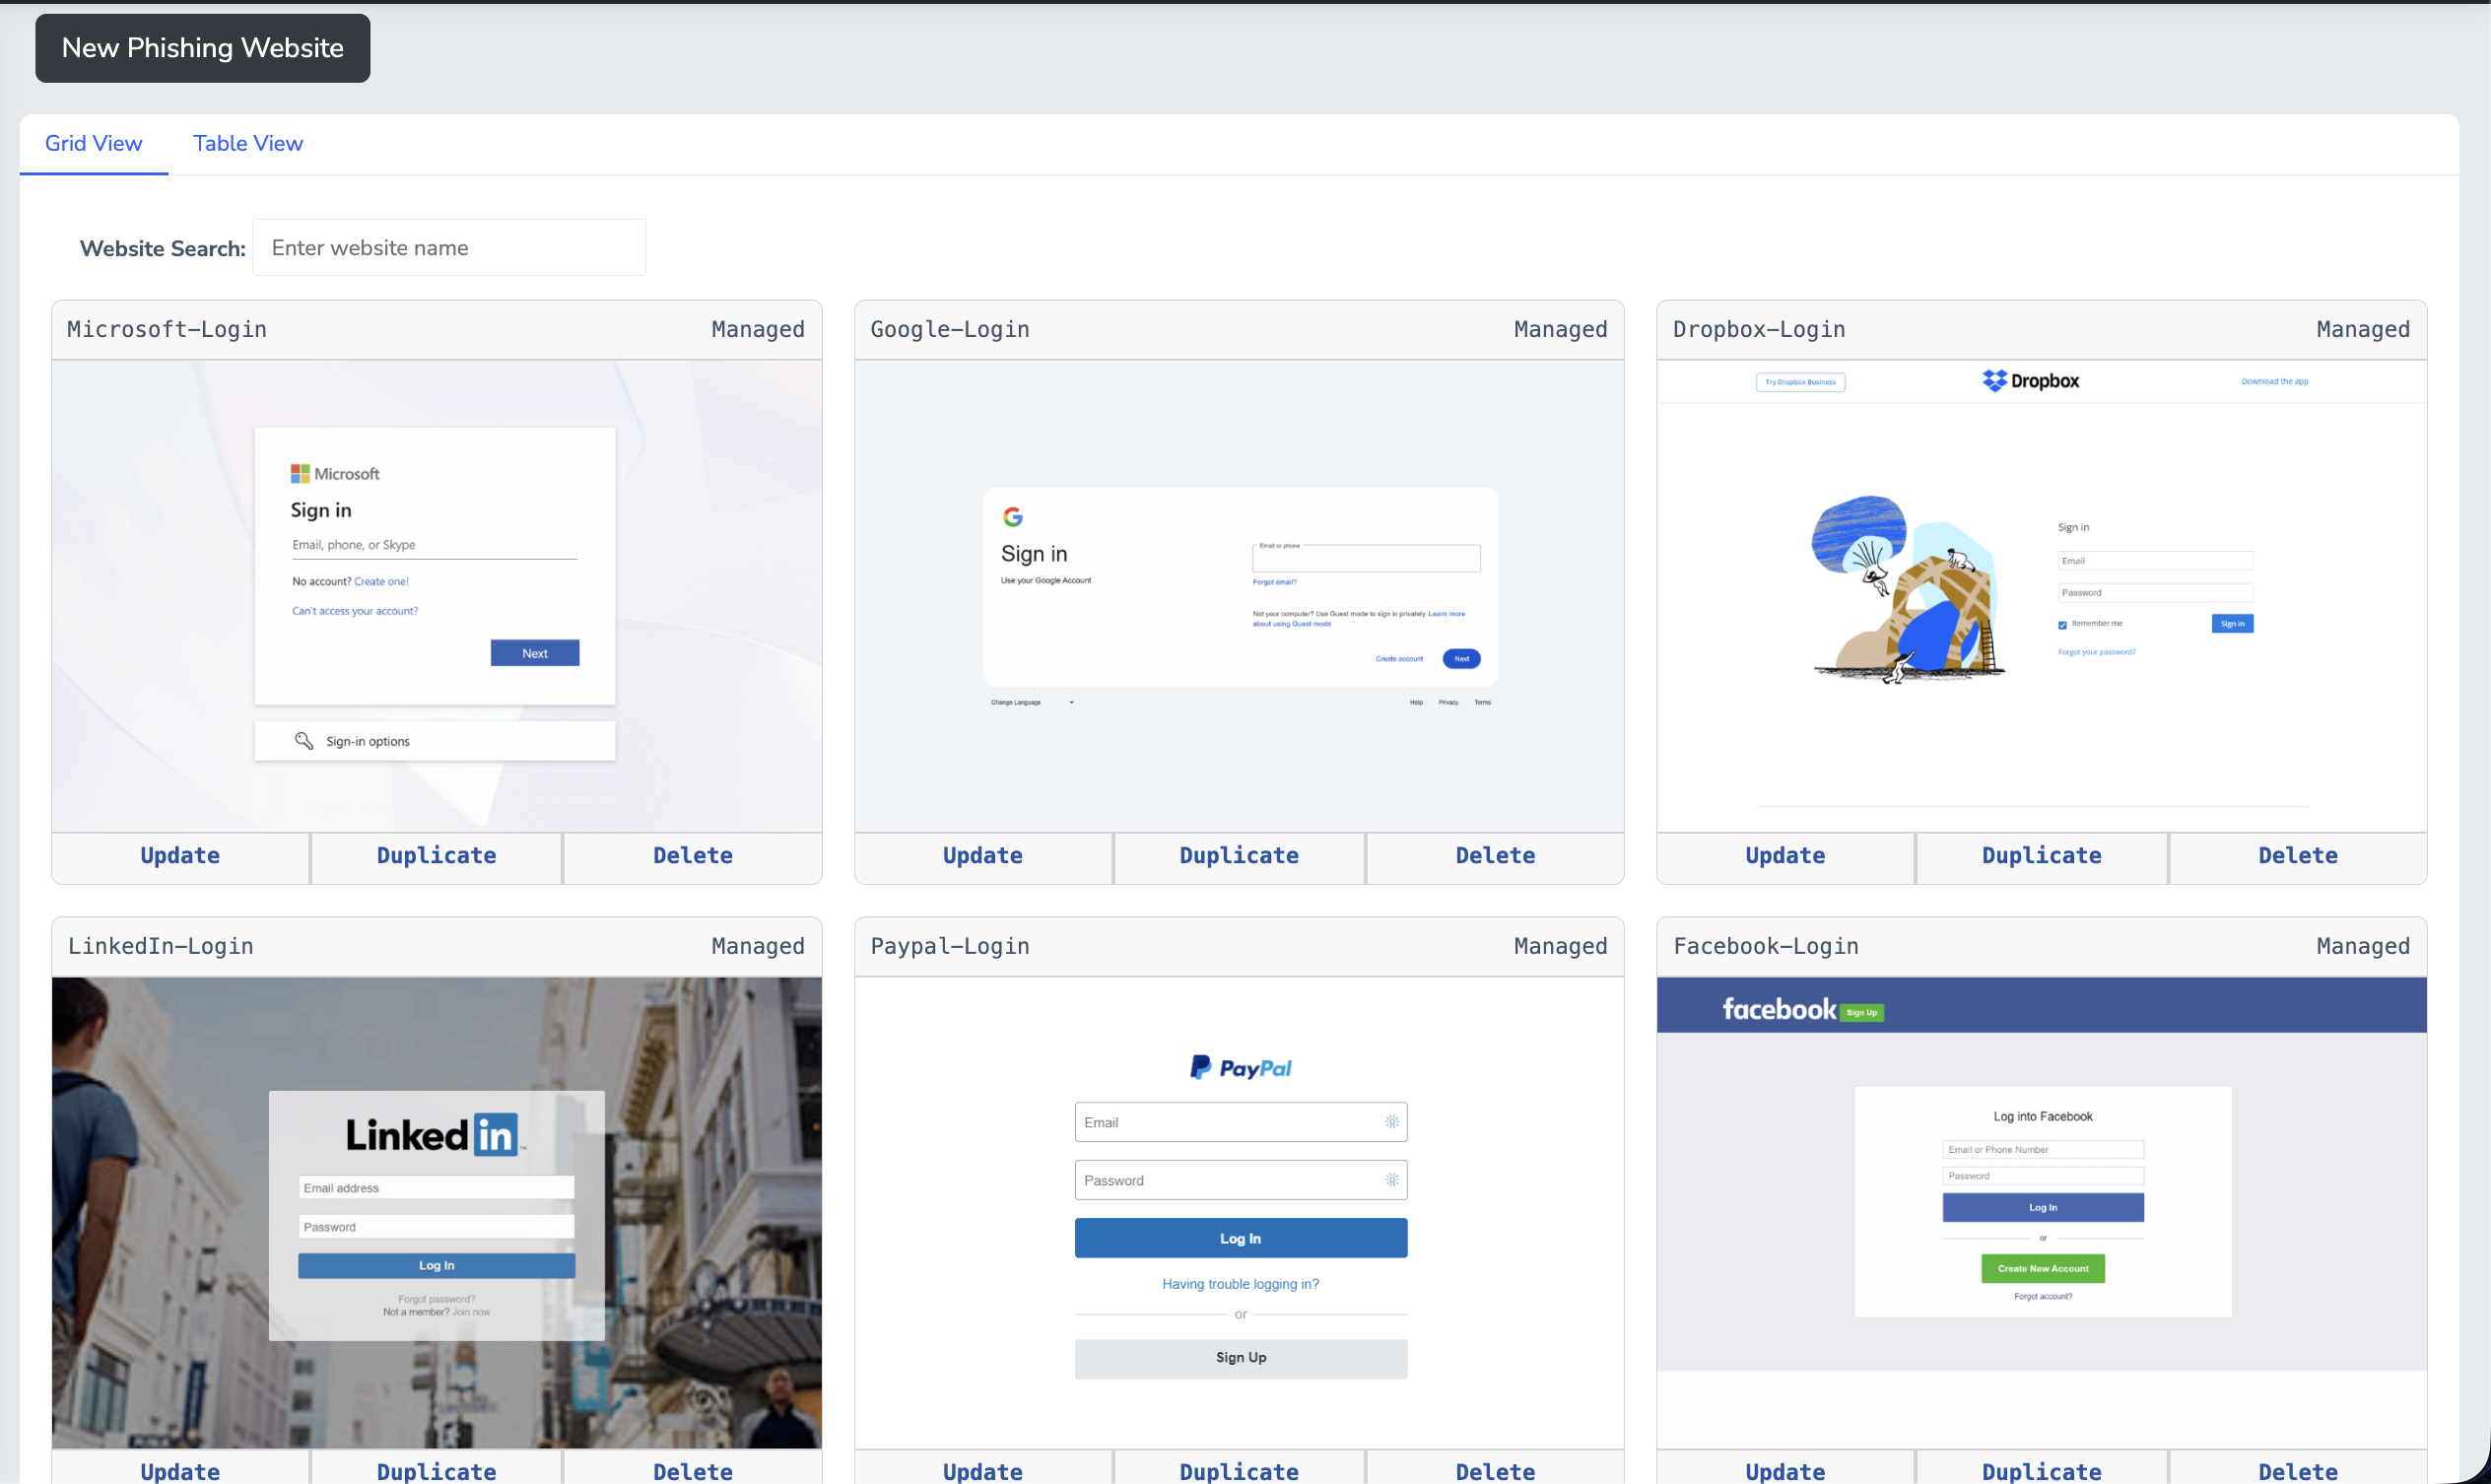
Task: Click the Managed label on Microsoft-Login card
Action: (758, 330)
